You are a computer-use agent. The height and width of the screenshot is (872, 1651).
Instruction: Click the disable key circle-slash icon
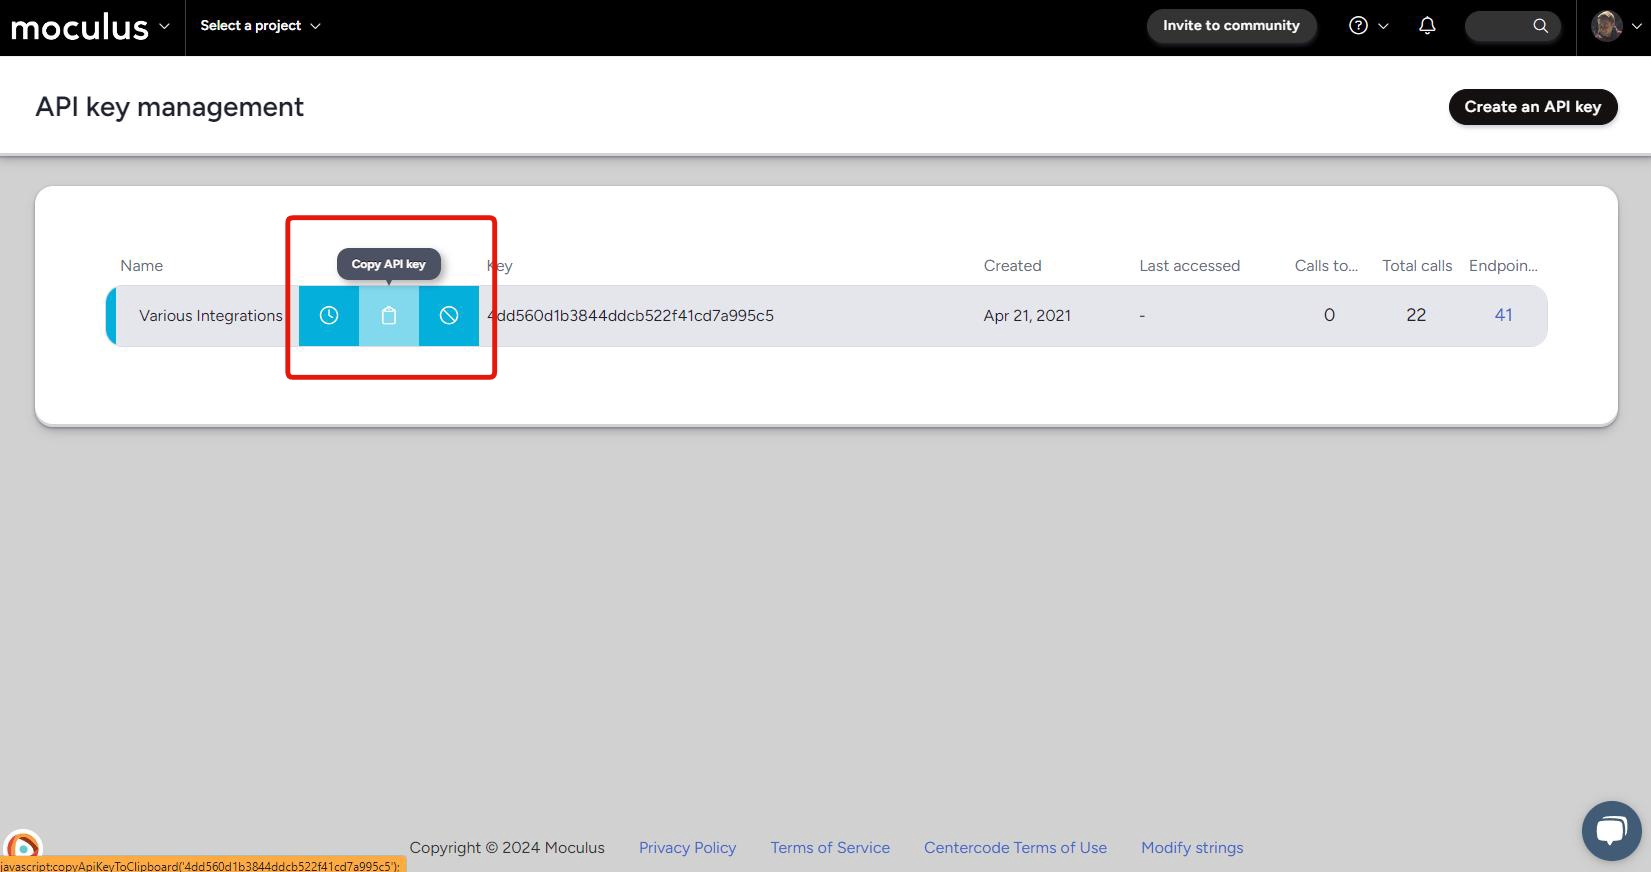pos(449,316)
